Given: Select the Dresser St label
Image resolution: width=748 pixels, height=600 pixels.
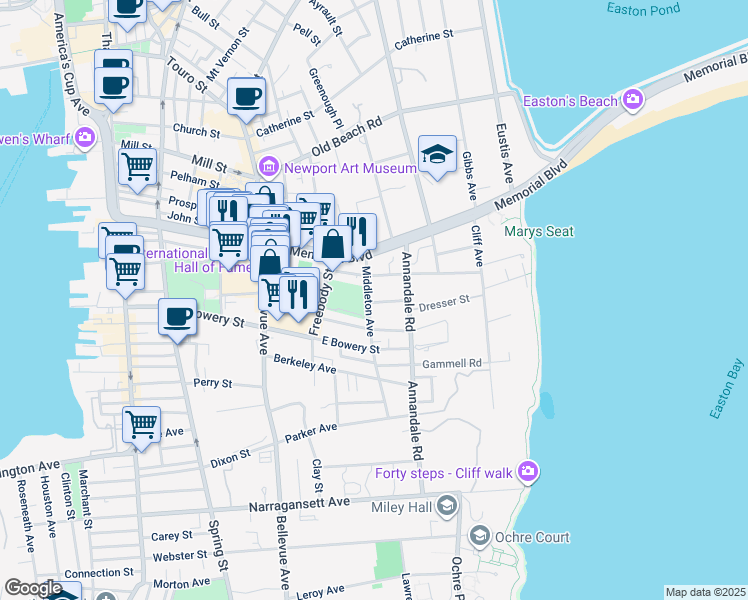Looking at the screenshot, I should click(444, 303).
